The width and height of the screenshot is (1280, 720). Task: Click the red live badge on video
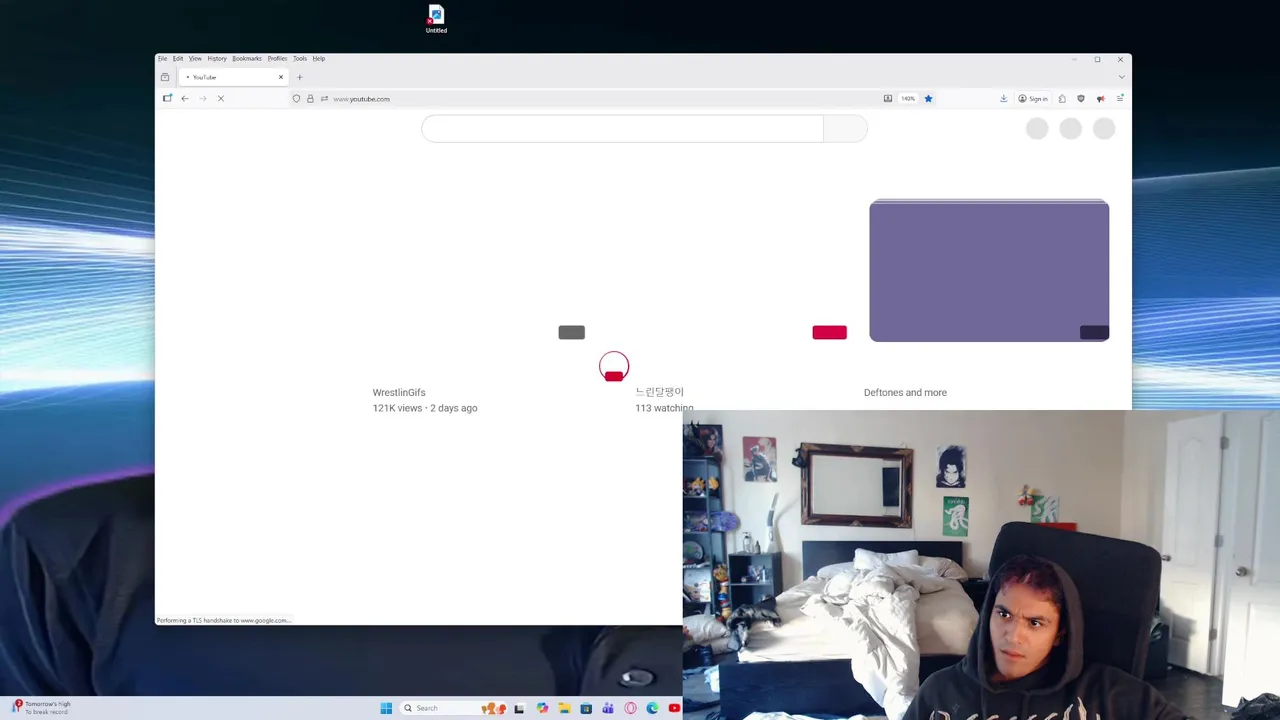coord(829,332)
